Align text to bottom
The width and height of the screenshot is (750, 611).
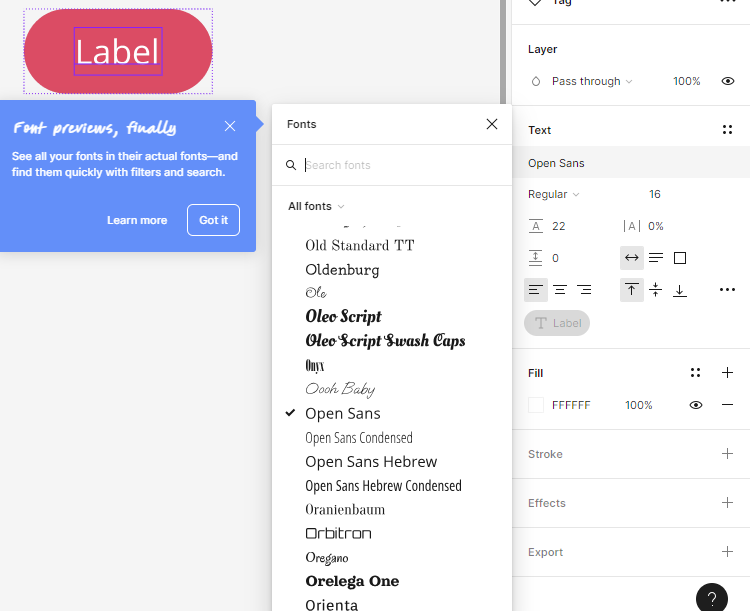pos(680,290)
